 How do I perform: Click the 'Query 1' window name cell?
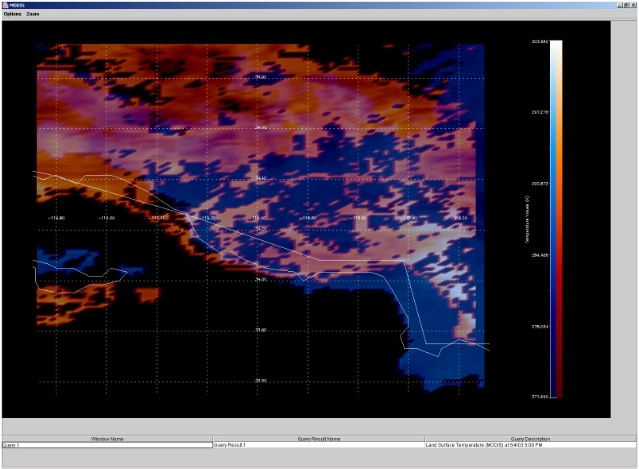point(107,445)
